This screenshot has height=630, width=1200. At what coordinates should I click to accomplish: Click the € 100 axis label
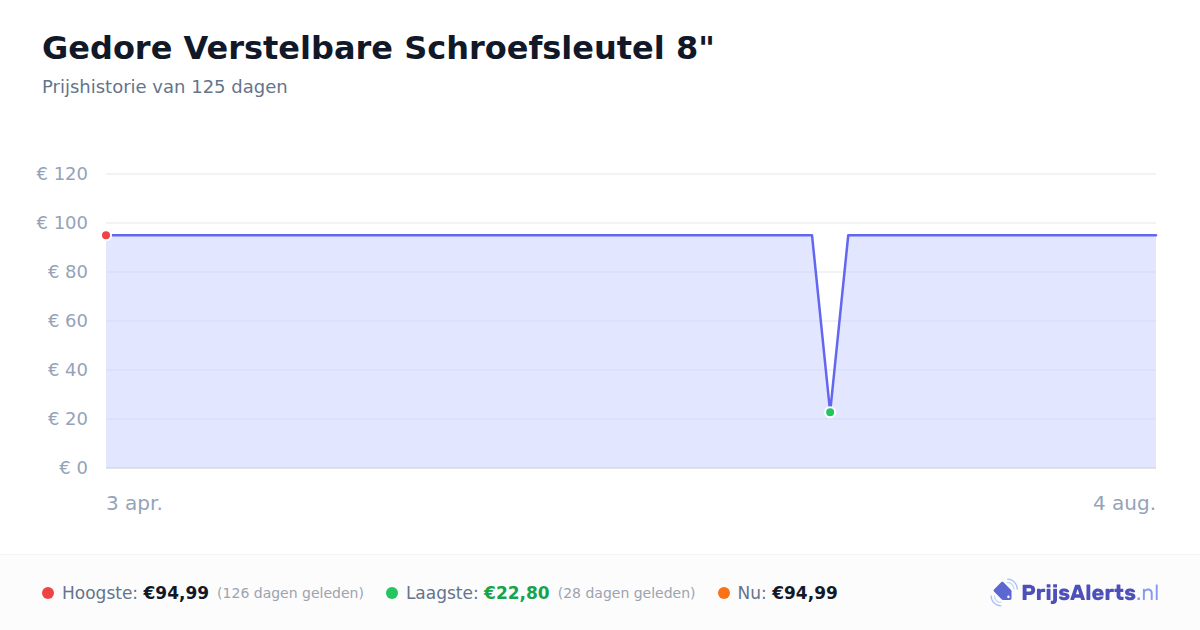tap(62, 223)
